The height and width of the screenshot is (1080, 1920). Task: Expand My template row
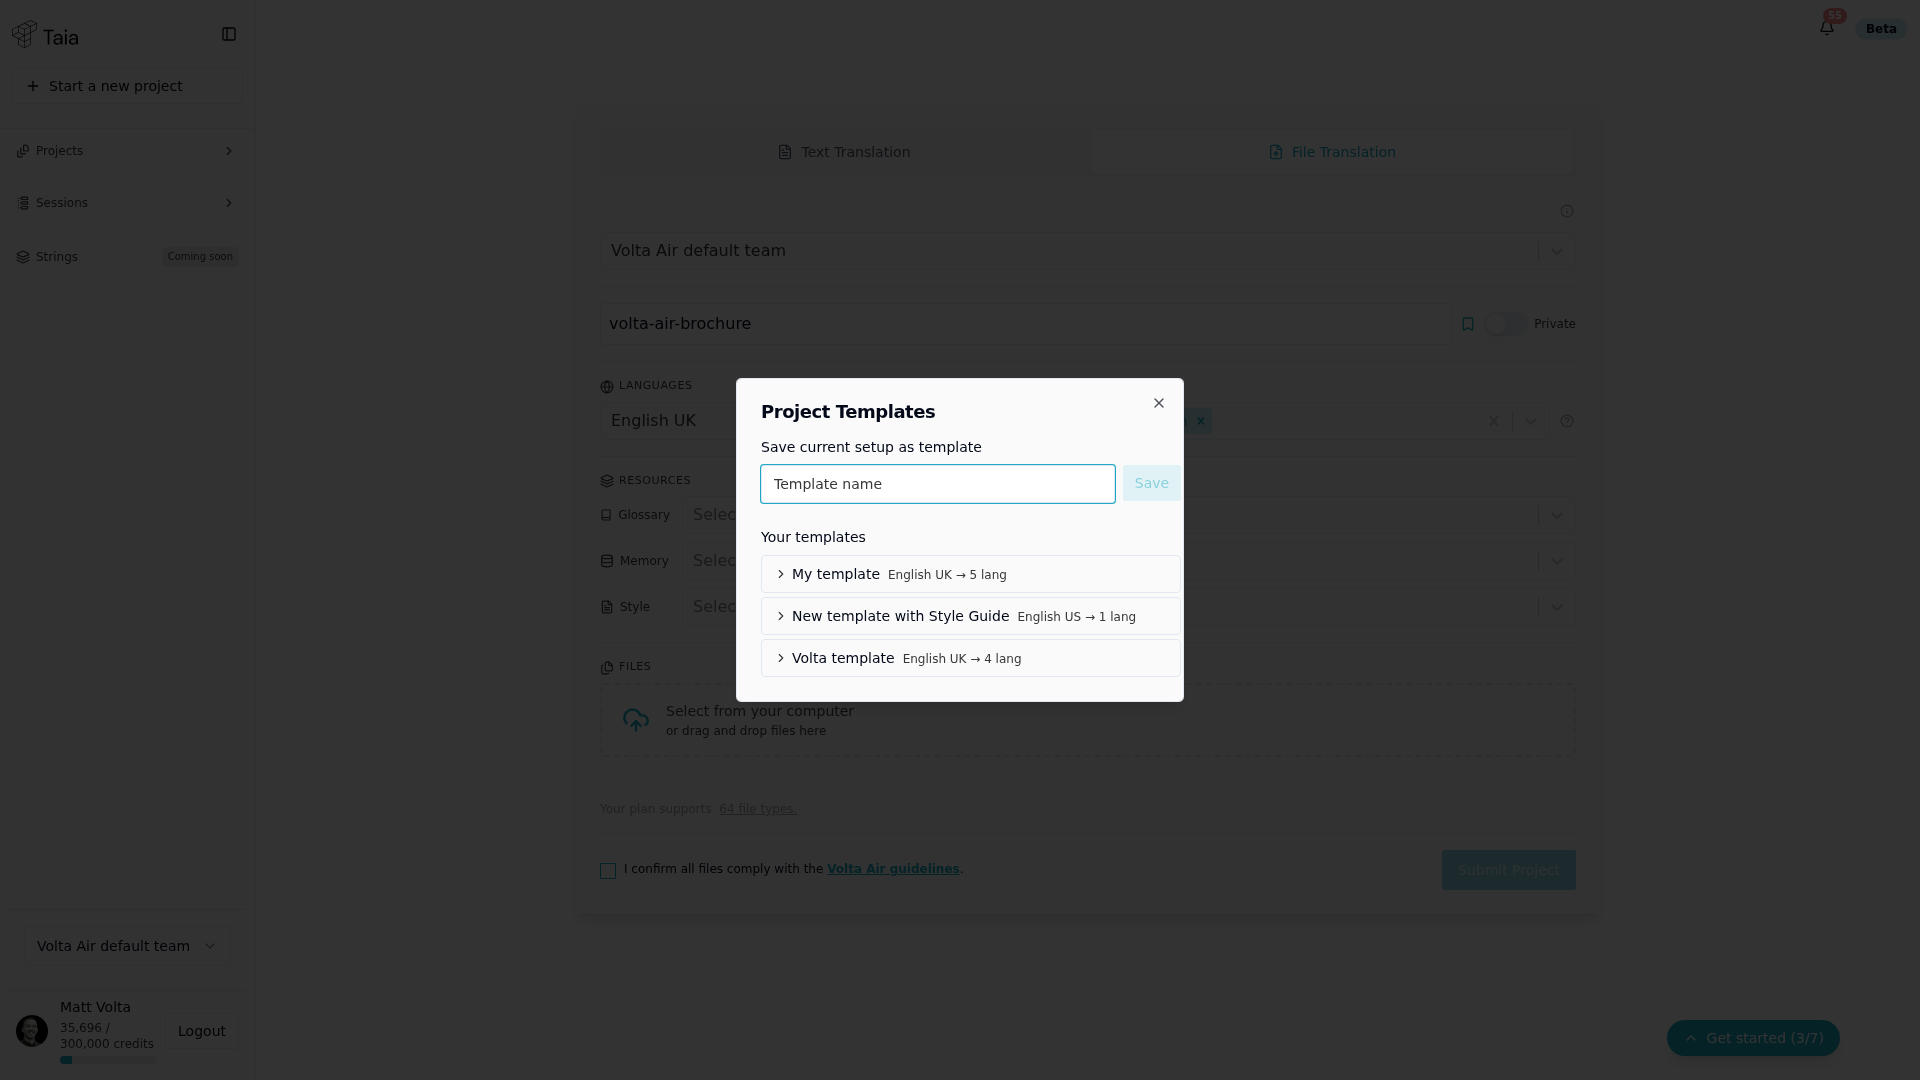click(971, 574)
